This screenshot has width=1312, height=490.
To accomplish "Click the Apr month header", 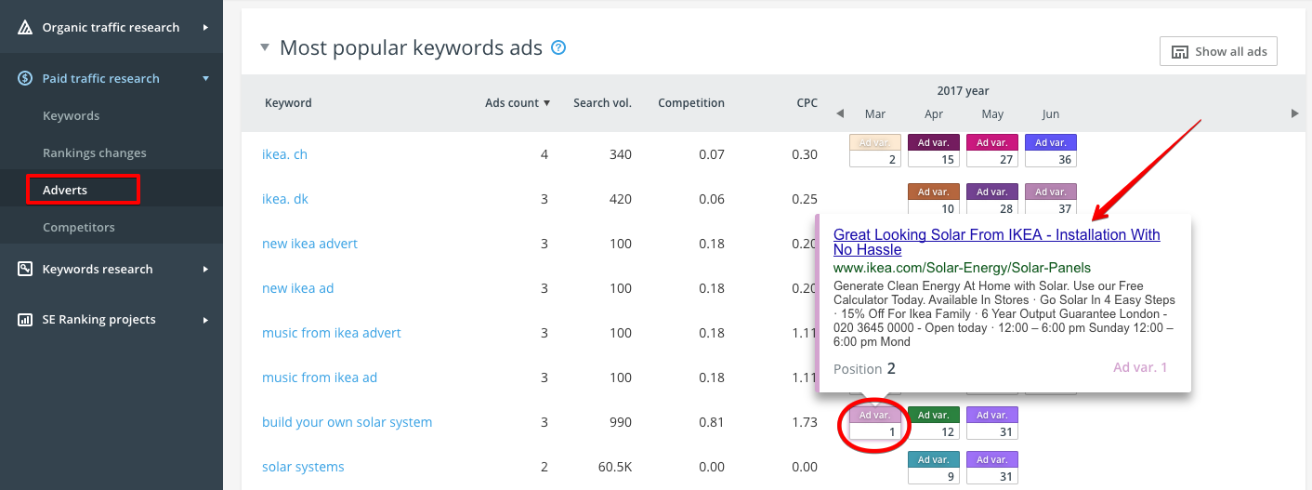I will (934, 114).
